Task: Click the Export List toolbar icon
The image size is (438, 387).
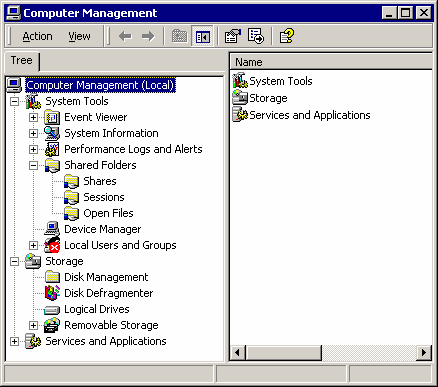Action: click(x=256, y=36)
